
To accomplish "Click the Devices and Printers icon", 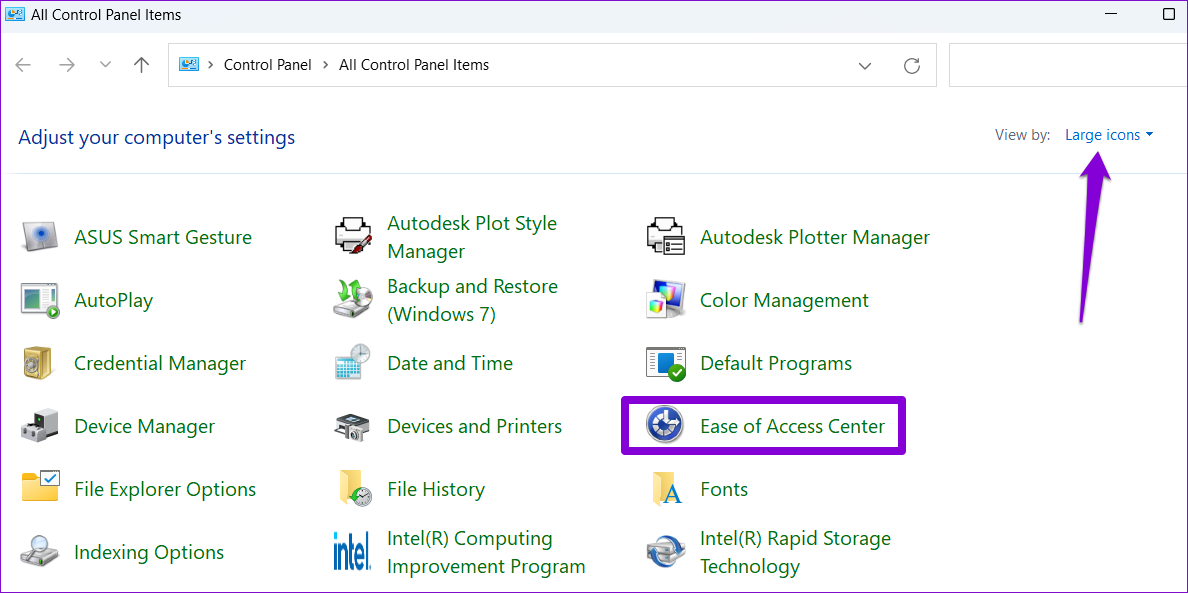I will tap(353, 426).
